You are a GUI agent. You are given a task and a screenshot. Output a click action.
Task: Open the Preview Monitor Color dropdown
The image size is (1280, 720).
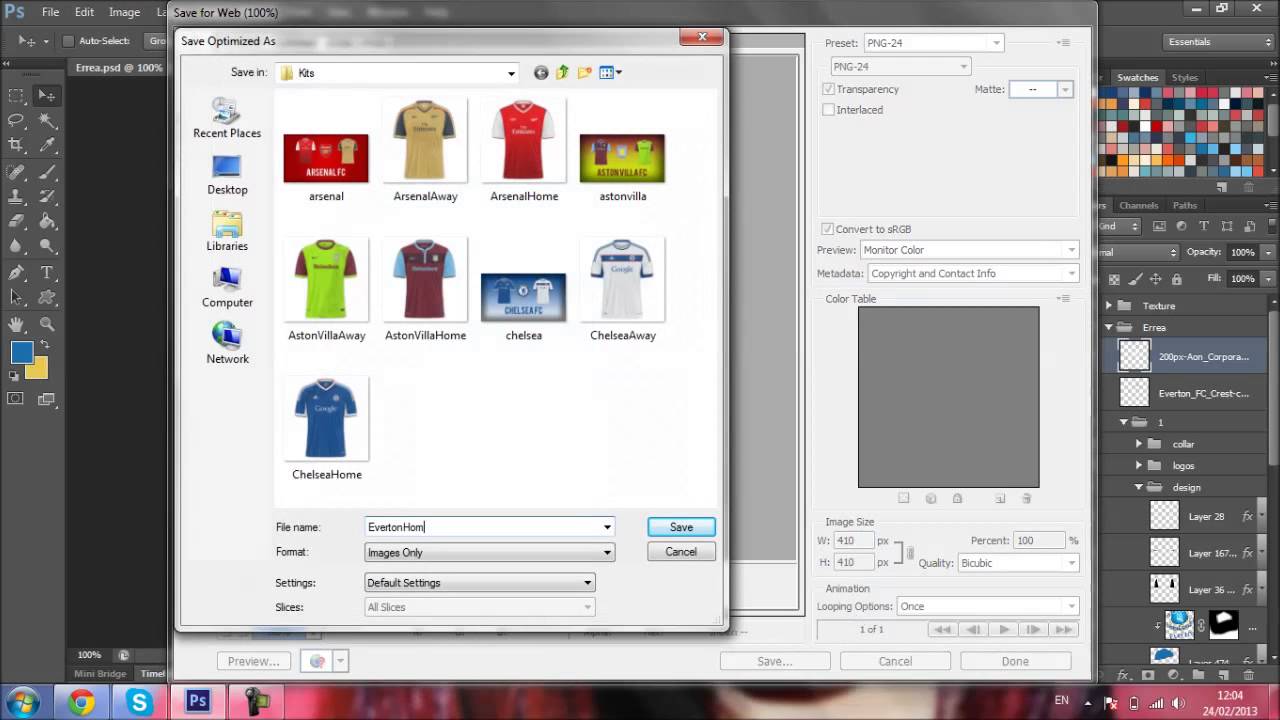[x=969, y=250]
